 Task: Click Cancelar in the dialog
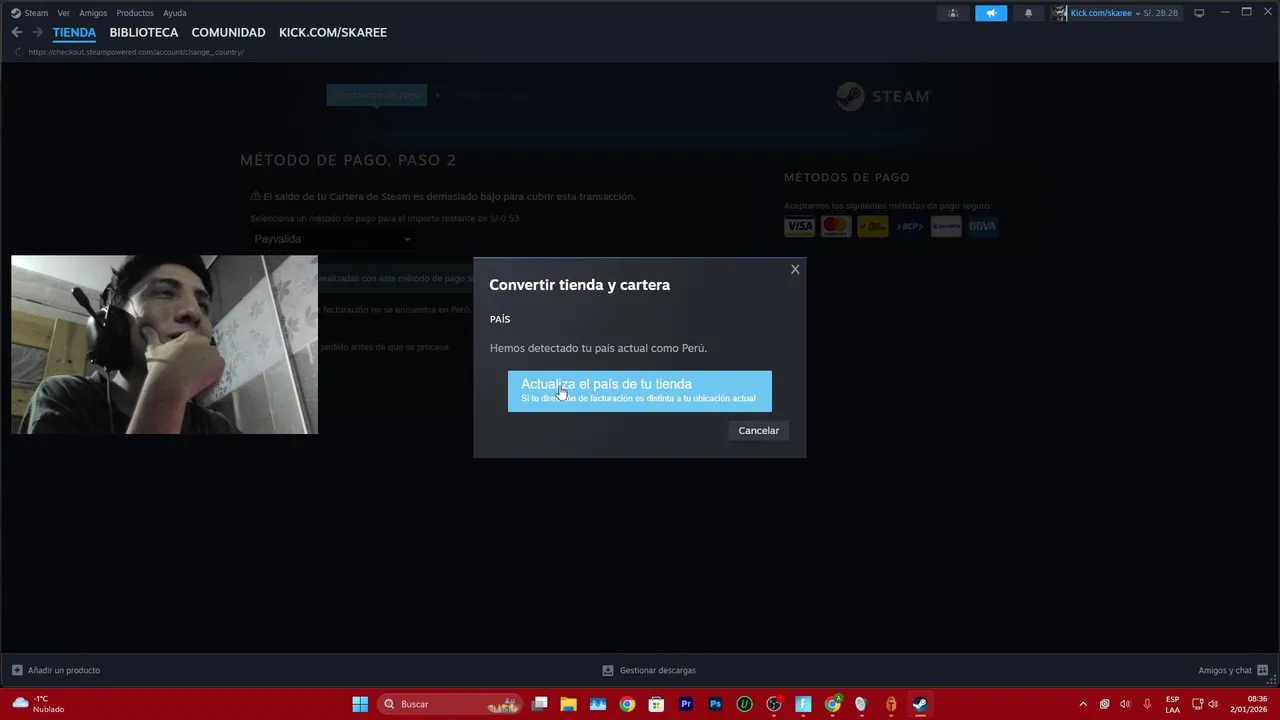pos(758,430)
